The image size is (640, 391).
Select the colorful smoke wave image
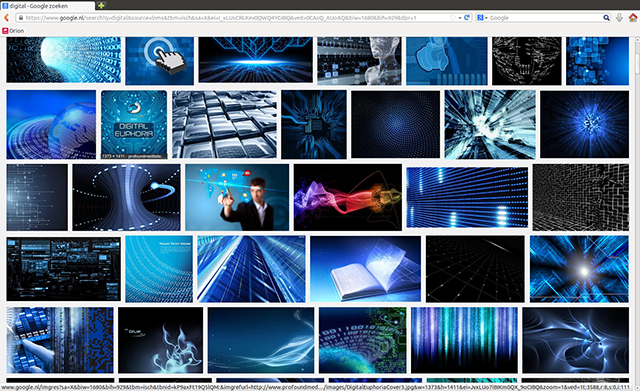coord(348,198)
